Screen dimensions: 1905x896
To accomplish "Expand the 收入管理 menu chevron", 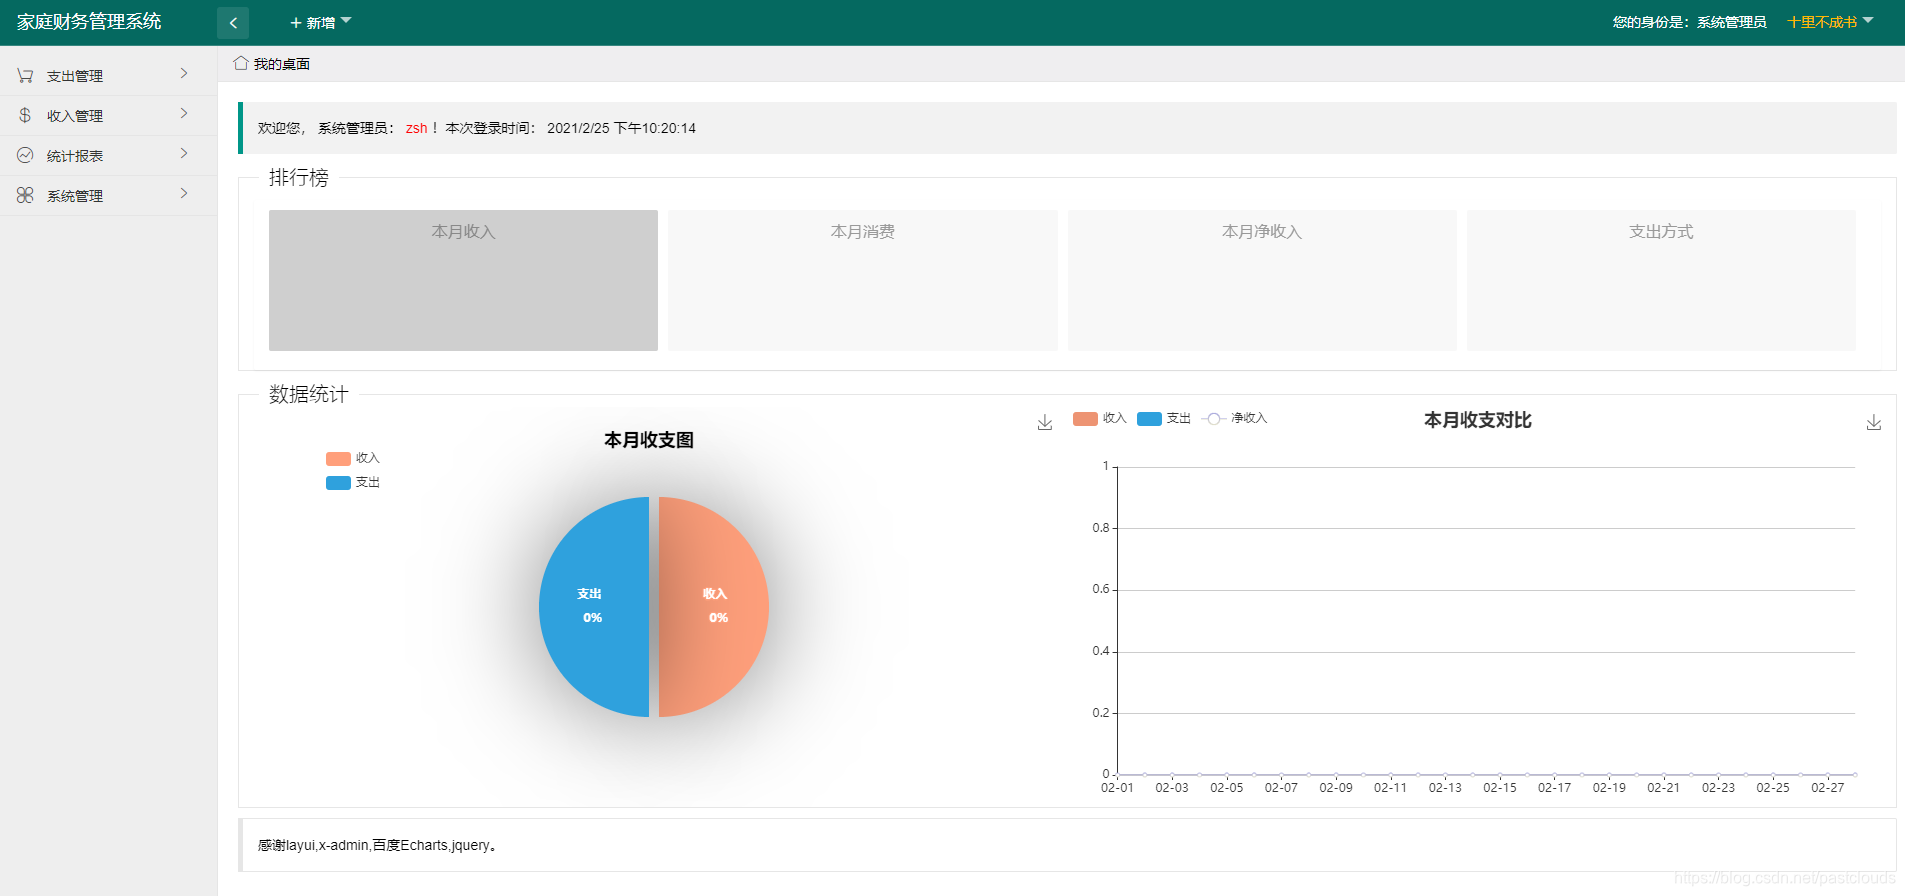I will click(184, 114).
